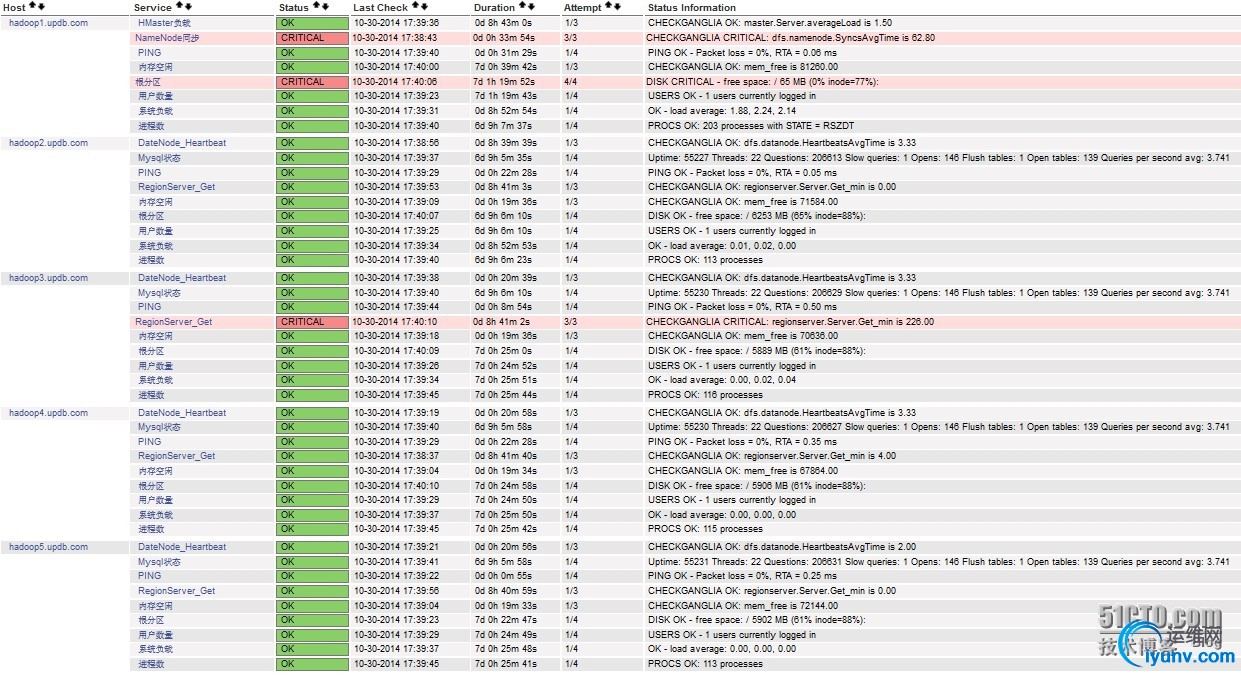This screenshot has height=675, width=1241.
Task: Sort Duration column descending with the down arrow
Action: [x=531, y=6]
